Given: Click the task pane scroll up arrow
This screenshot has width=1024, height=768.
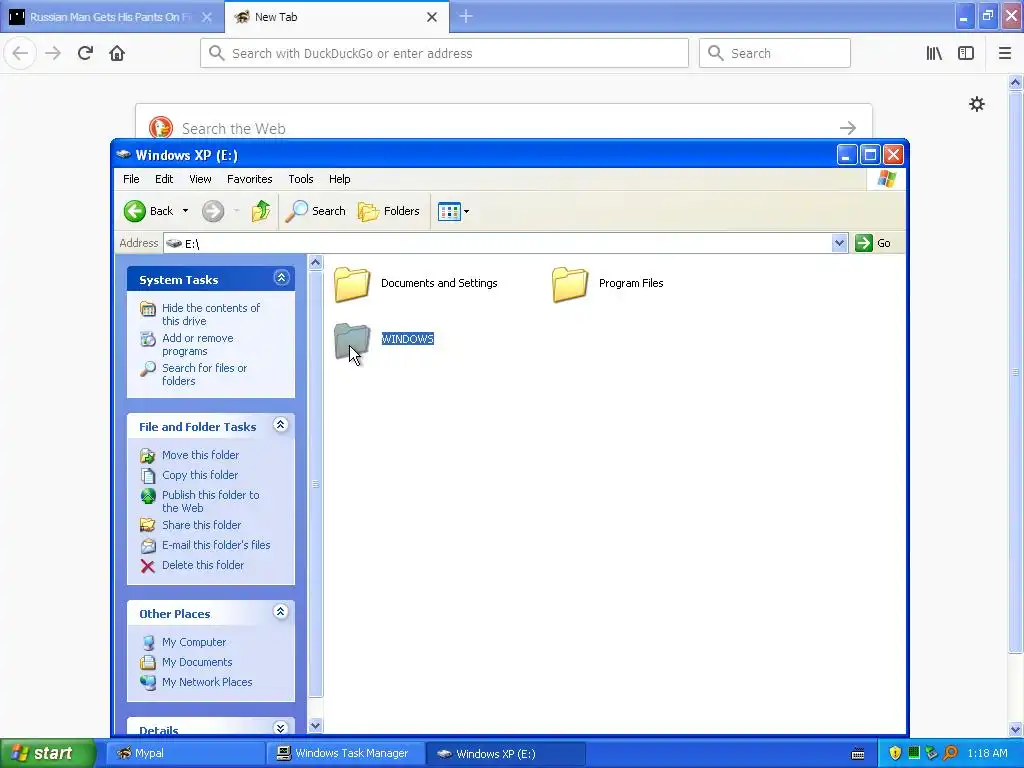Looking at the screenshot, I should 315,263.
